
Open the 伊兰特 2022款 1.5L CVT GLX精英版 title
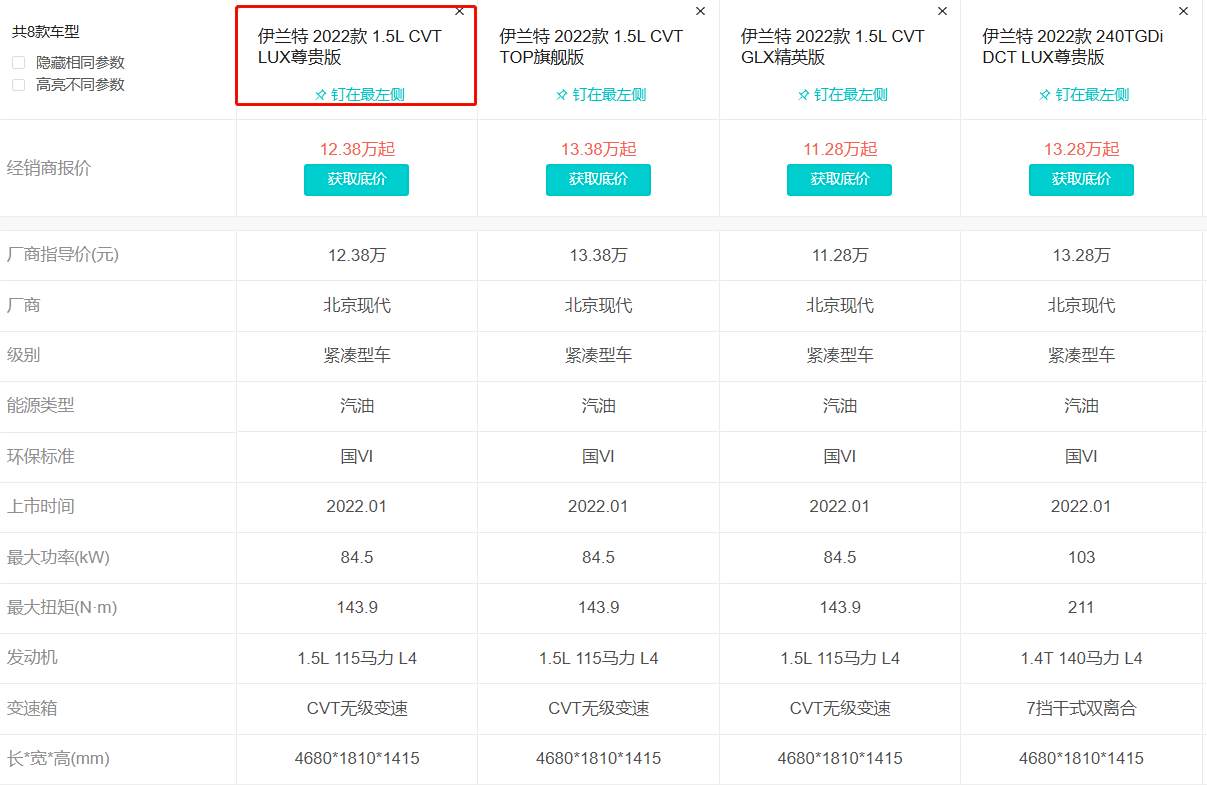pyautogui.click(x=833, y=47)
